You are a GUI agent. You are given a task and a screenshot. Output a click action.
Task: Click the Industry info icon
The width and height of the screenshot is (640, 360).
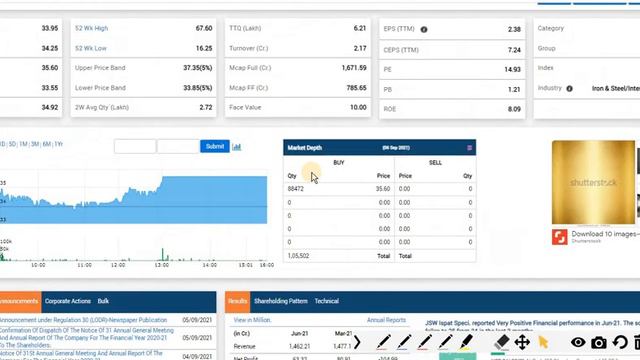tap(569, 89)
